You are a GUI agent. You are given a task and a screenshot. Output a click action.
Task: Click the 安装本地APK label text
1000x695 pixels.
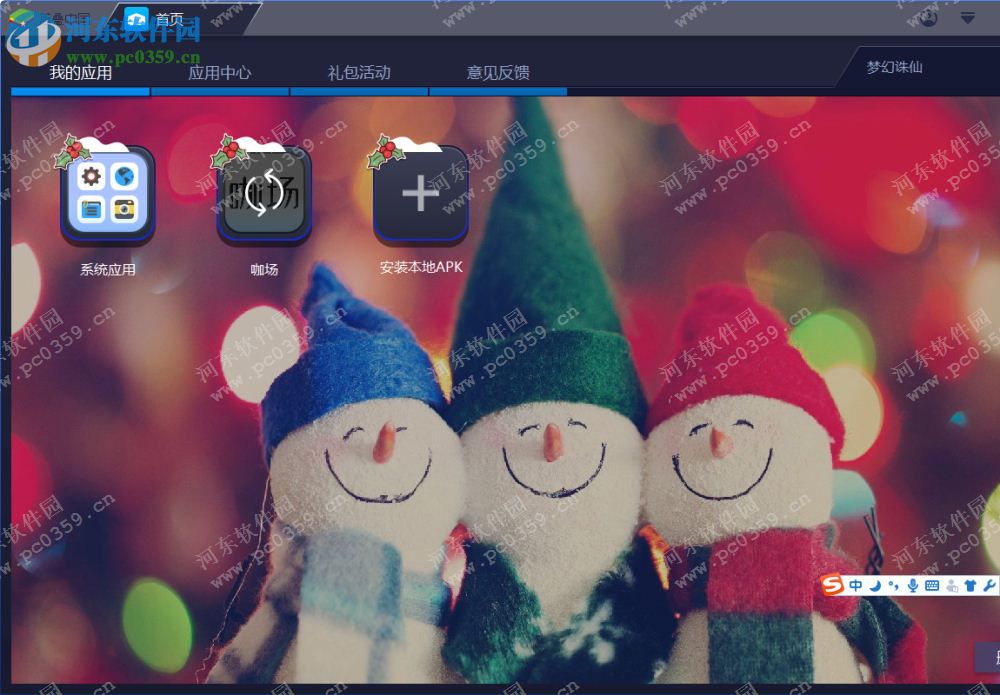pyautogui.click(x=421, y=267)
